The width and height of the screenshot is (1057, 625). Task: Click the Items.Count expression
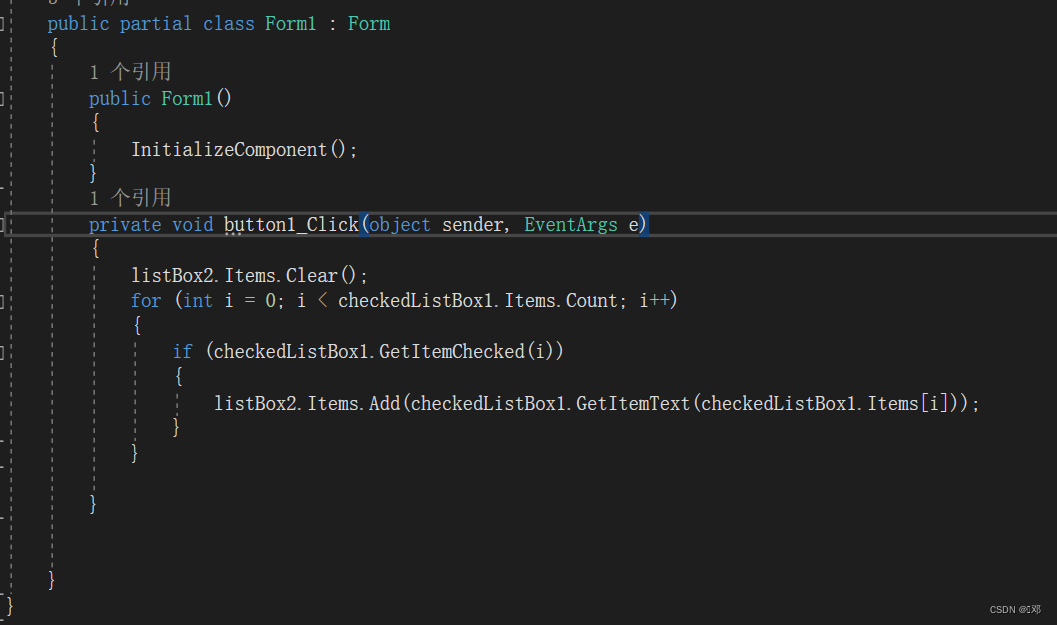562,300
